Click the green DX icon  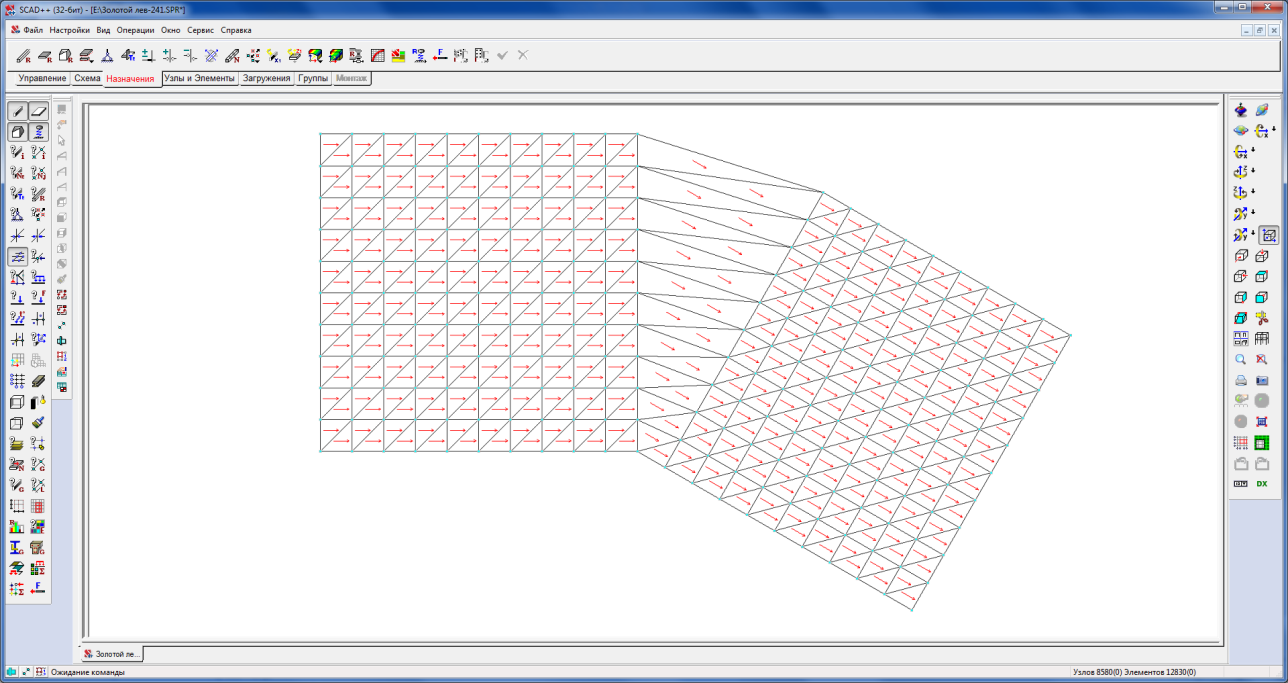(1262, 484)
